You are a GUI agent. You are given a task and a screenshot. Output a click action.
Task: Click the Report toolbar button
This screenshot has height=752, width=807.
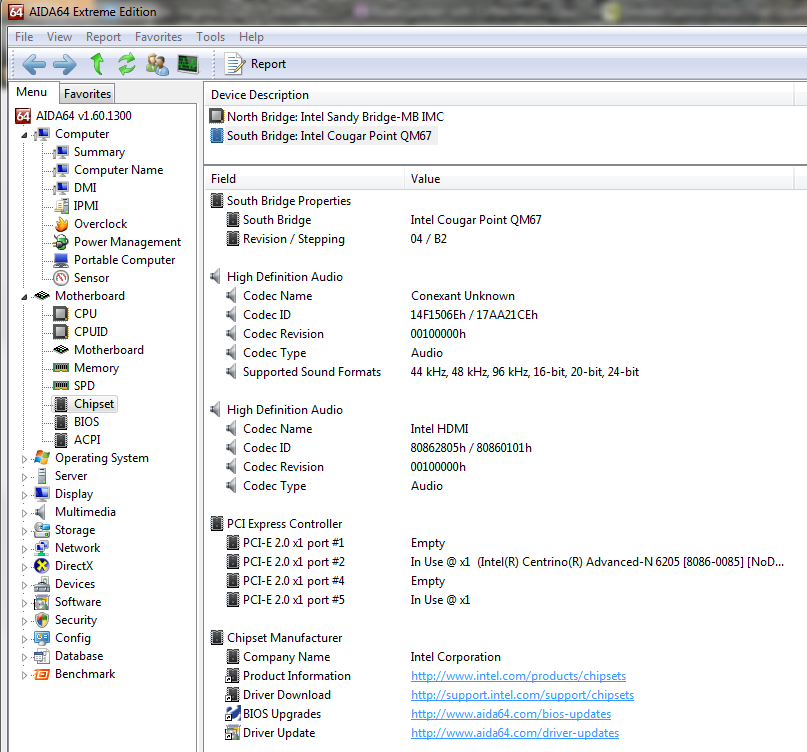[256, 64]
